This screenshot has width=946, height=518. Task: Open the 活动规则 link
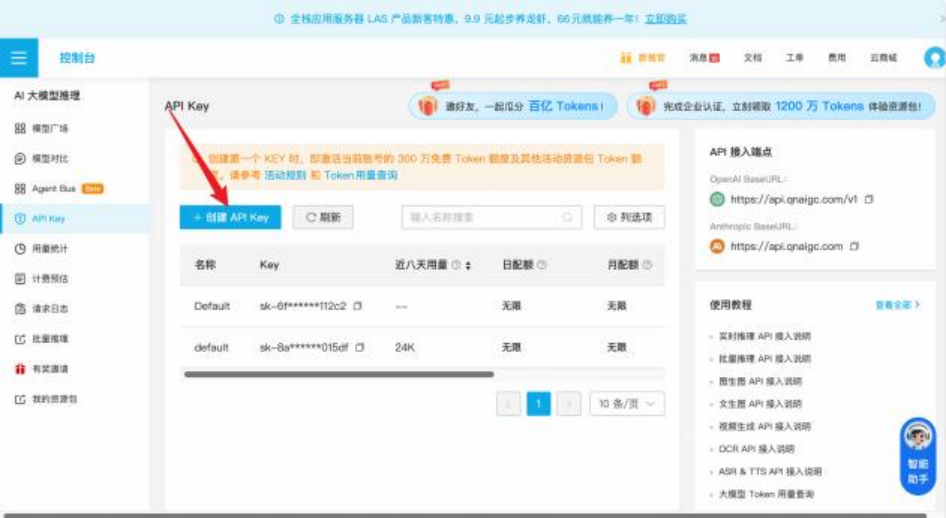(x=285, y=175)
